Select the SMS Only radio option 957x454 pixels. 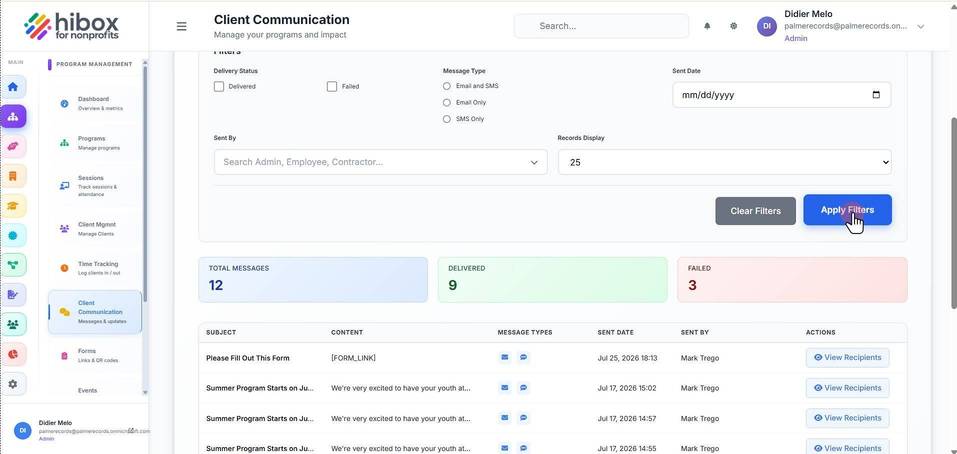coord(447,119)
